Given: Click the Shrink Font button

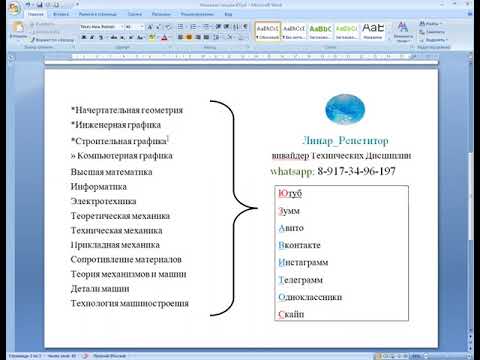Looking at the screenshot, I should pos(158,27).
